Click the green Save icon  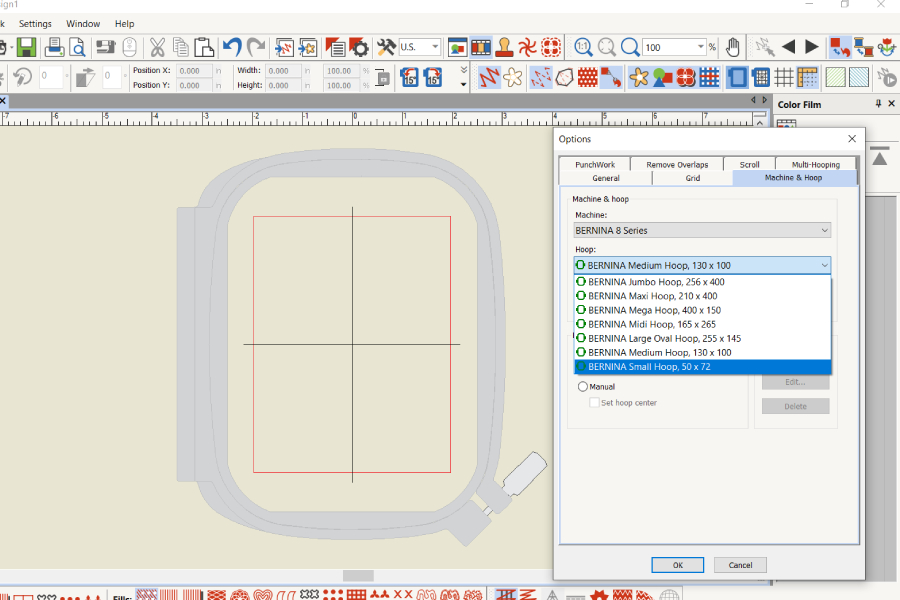pyautogui.click(x=26, y=47)
